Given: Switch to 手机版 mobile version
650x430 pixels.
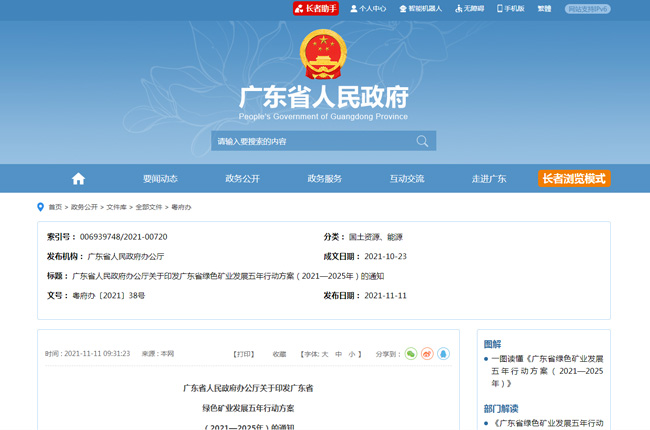Looking at the screenshot, I should tap(509, 8).
